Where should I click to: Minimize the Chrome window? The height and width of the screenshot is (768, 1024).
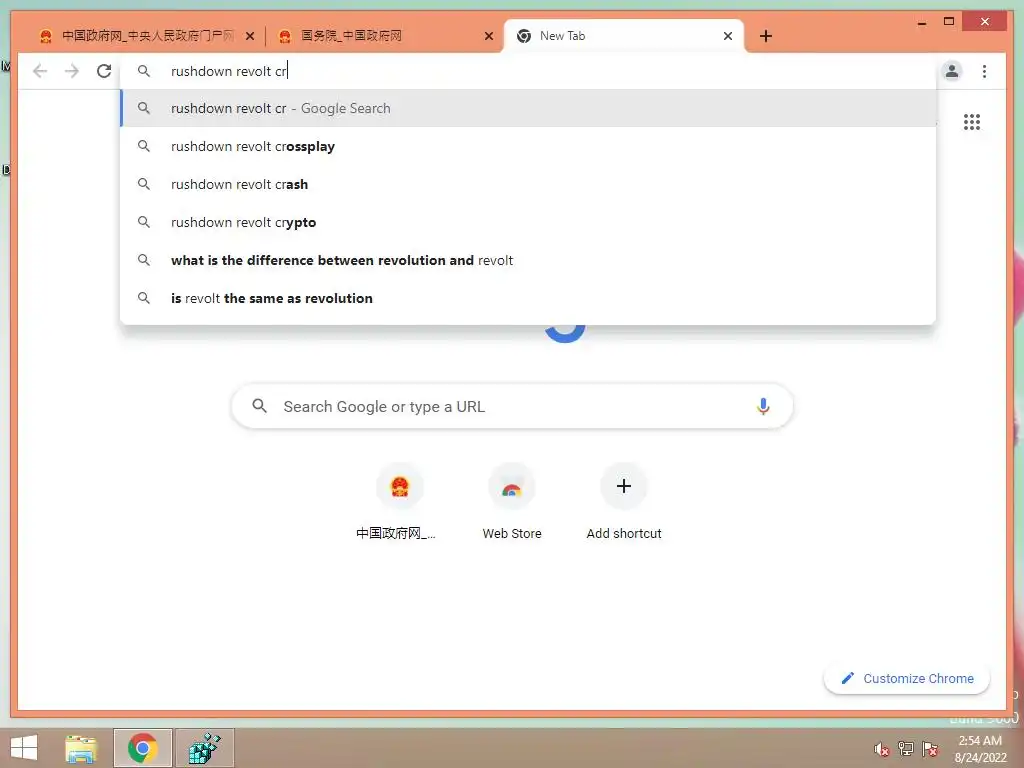pos(922,22)
